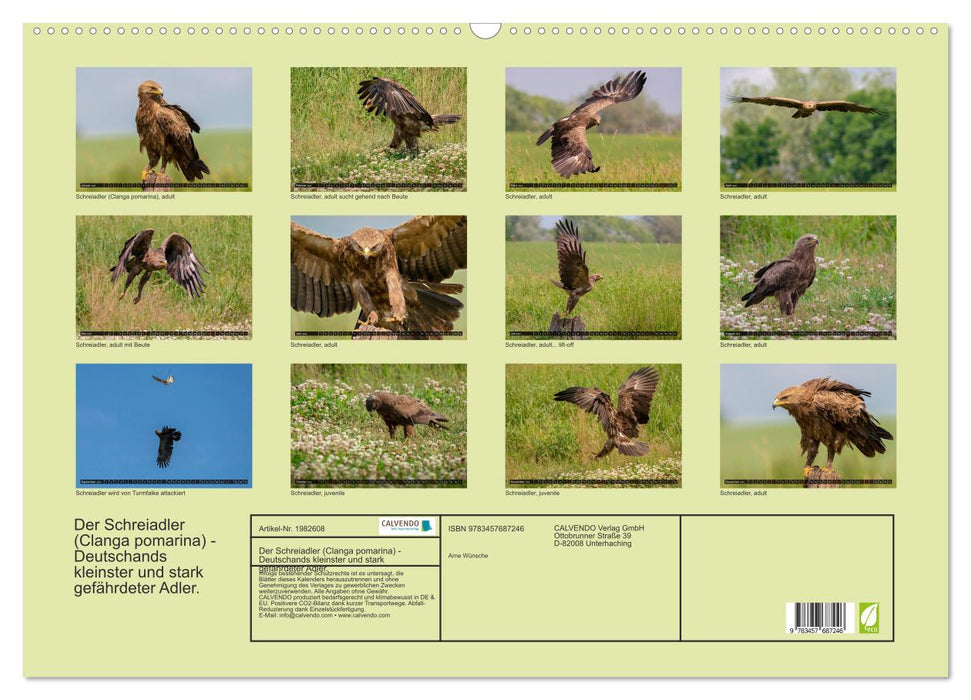This screenshot has height=700, width=971.
Task: Select the 'adult mit Beute' photo
Action: click(x=164, y=277)
